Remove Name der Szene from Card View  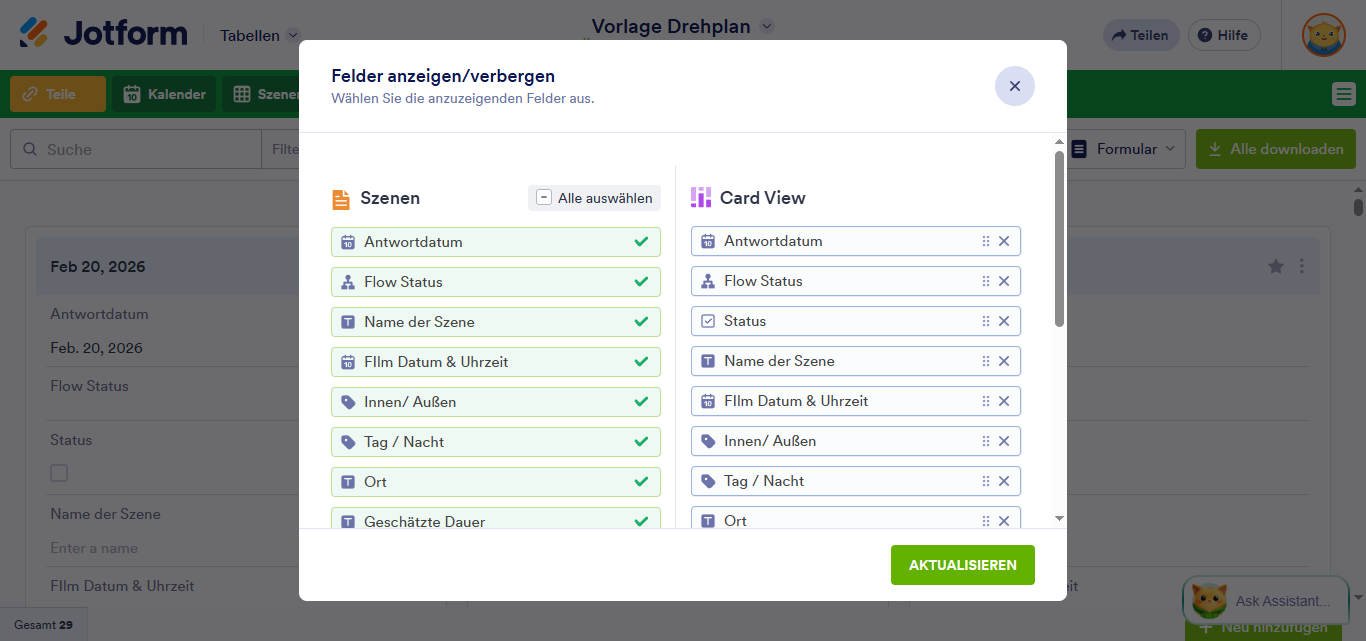coord(1004,361)
